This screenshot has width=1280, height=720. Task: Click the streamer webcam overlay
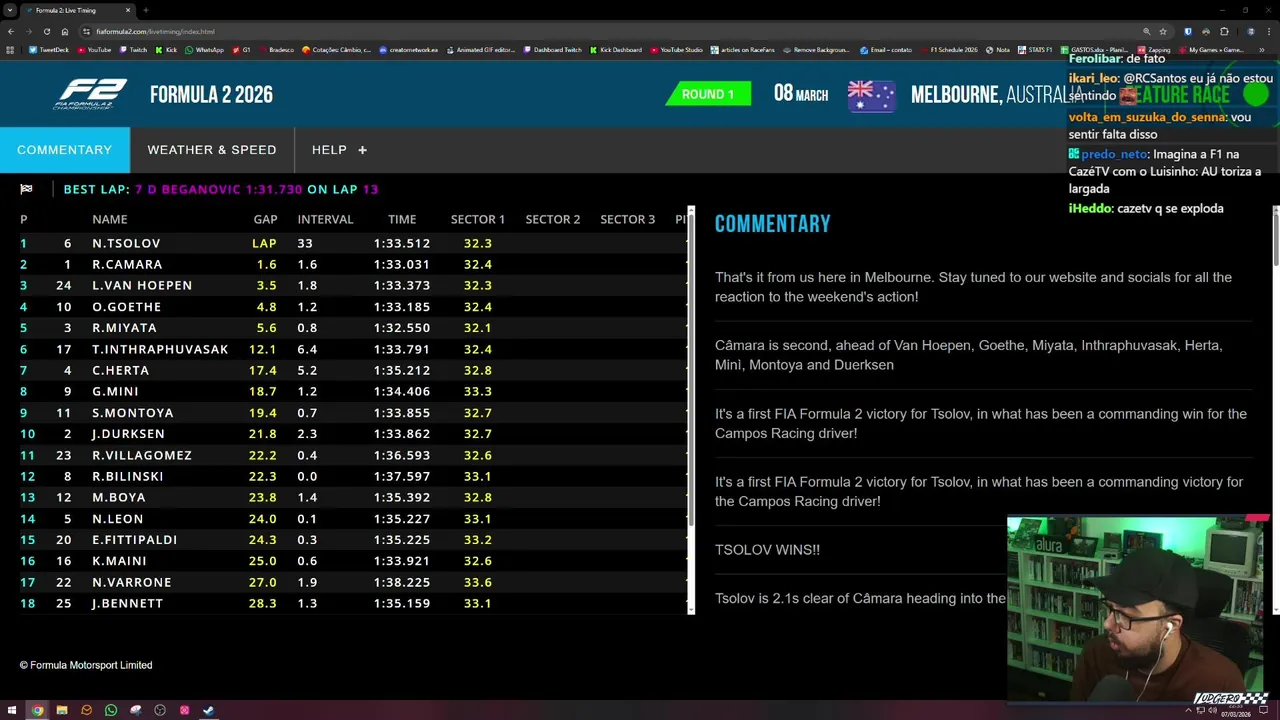[1138, 610]
